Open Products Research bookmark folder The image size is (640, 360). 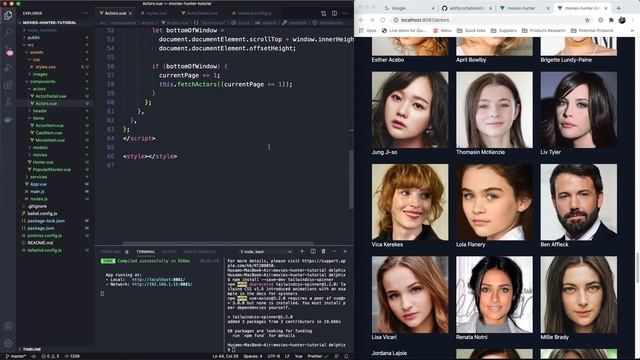pos(544,31)
